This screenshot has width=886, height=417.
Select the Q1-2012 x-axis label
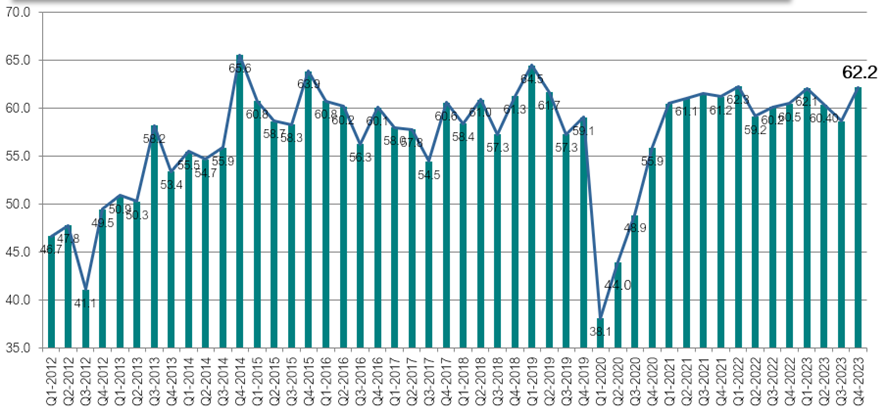[50, 384]
